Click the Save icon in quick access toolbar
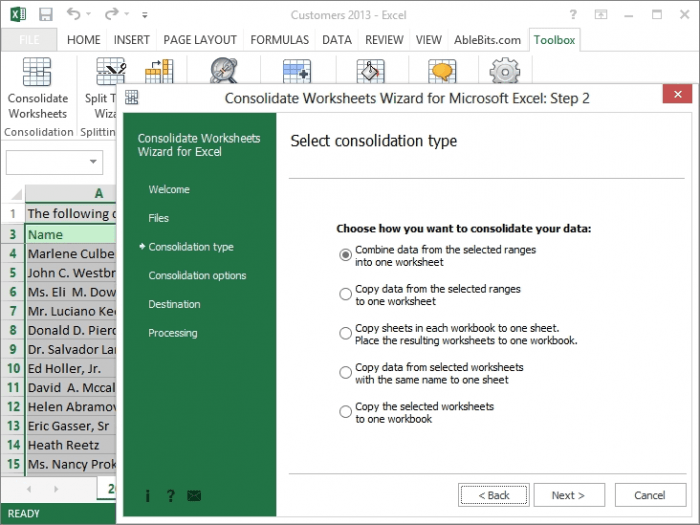The height and width of the screenshot is (525, 700). tap(45, 15)
